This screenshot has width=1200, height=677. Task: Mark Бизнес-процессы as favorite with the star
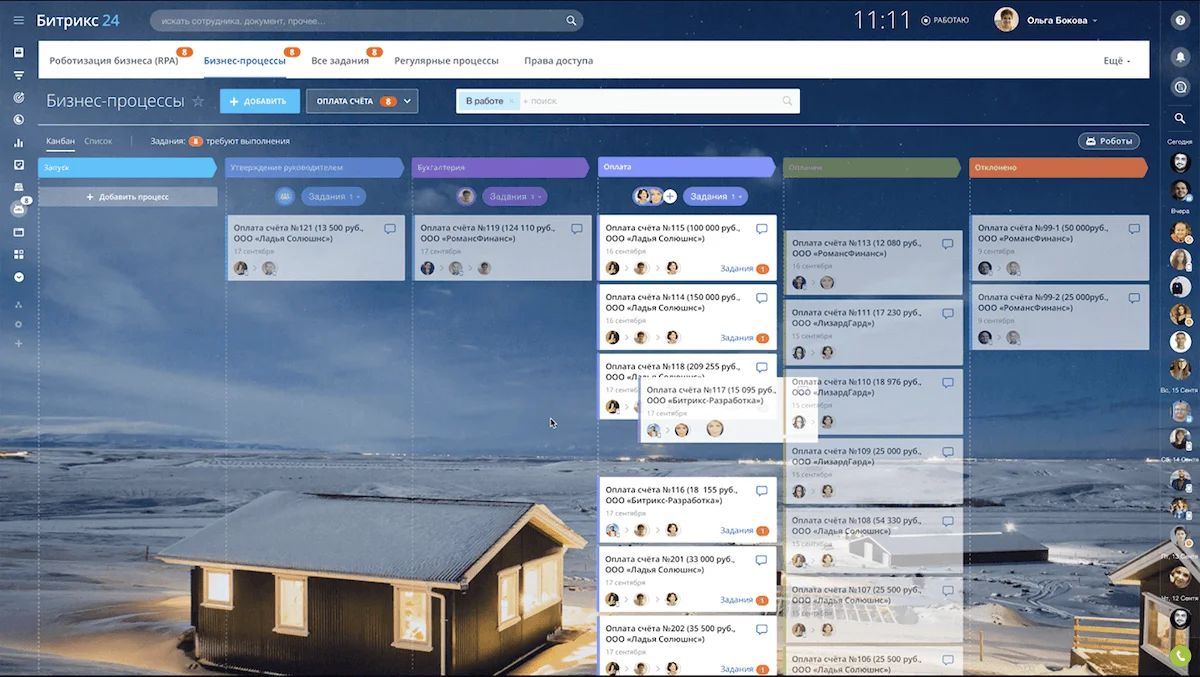198,101
